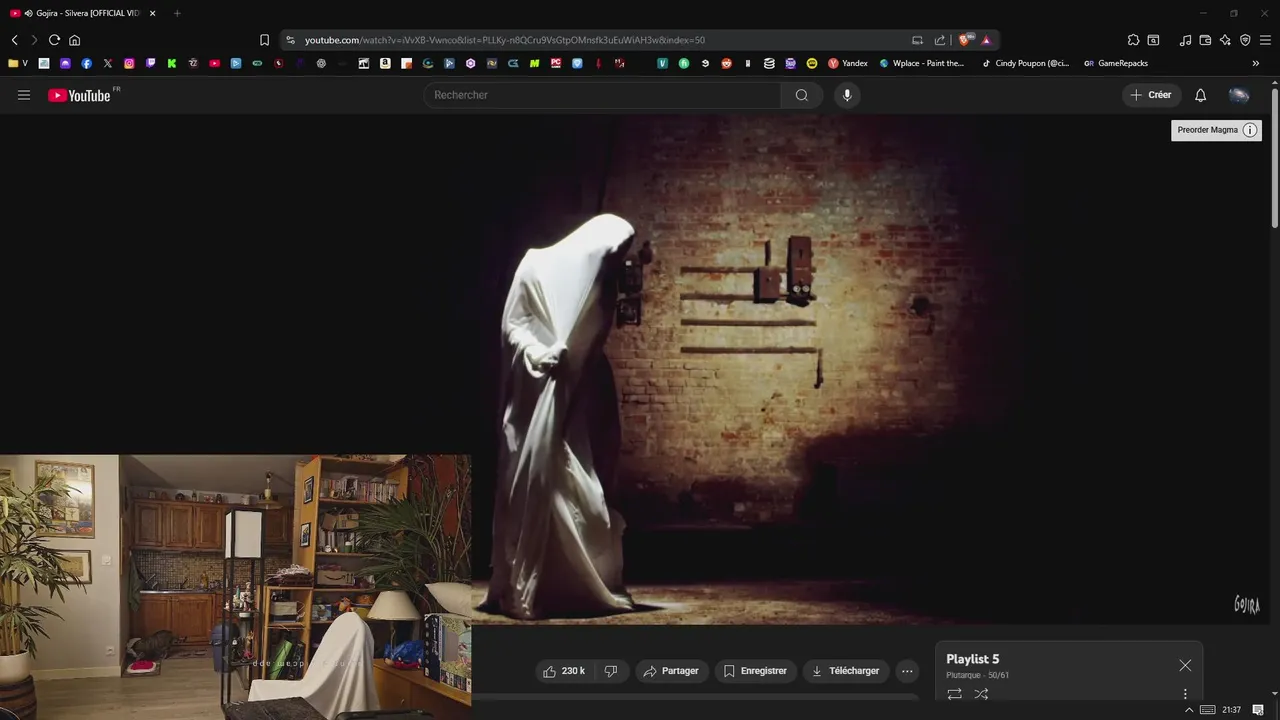
Task: Go back in browser history
Action: tap(14, 40)
